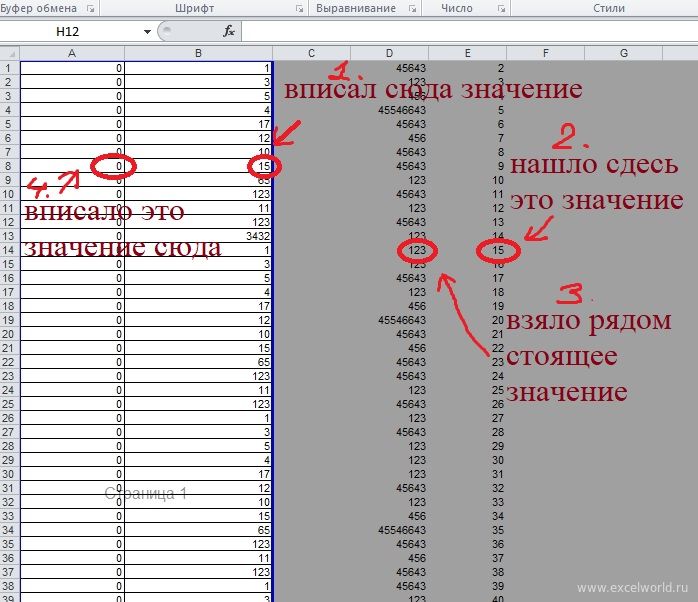
Task: Click cell B20 containing 10
Action: (199, 334)
